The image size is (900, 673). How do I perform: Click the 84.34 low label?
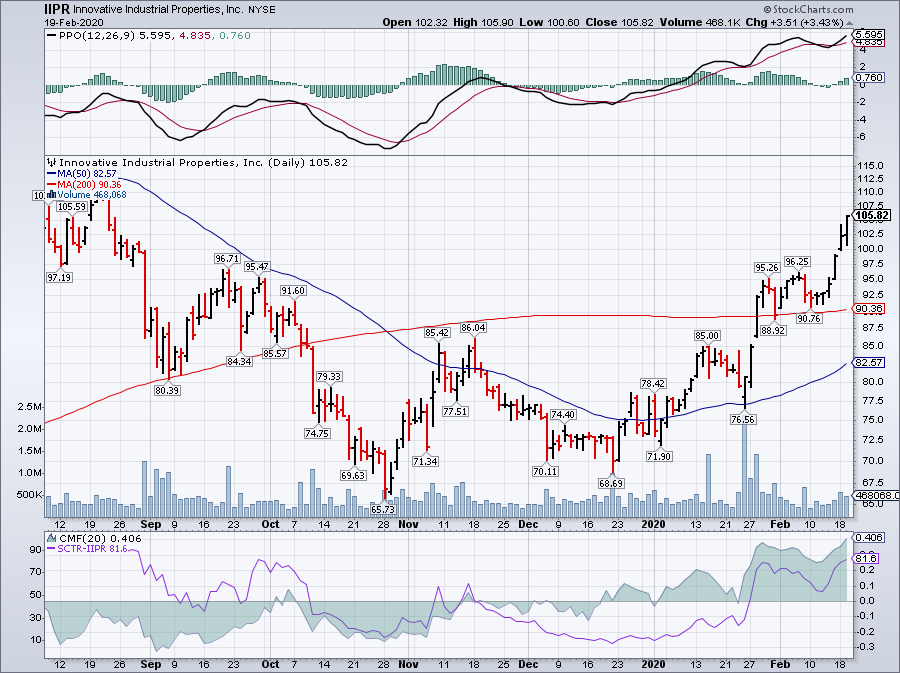(239, 361)
